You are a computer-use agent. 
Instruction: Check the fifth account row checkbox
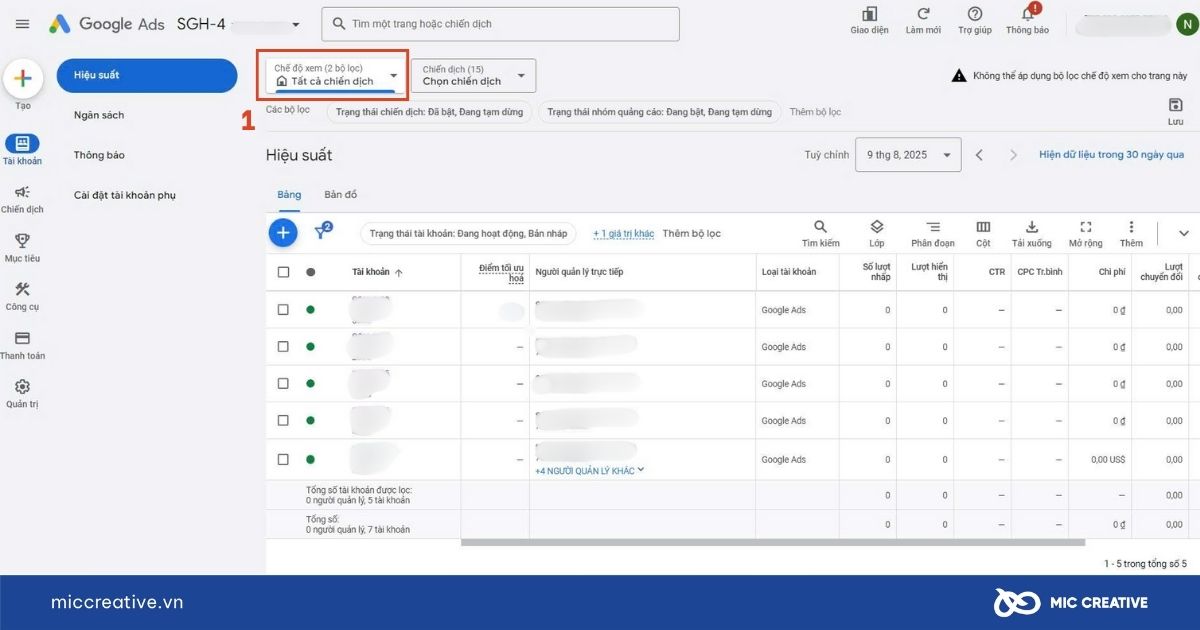click(283, 460)
